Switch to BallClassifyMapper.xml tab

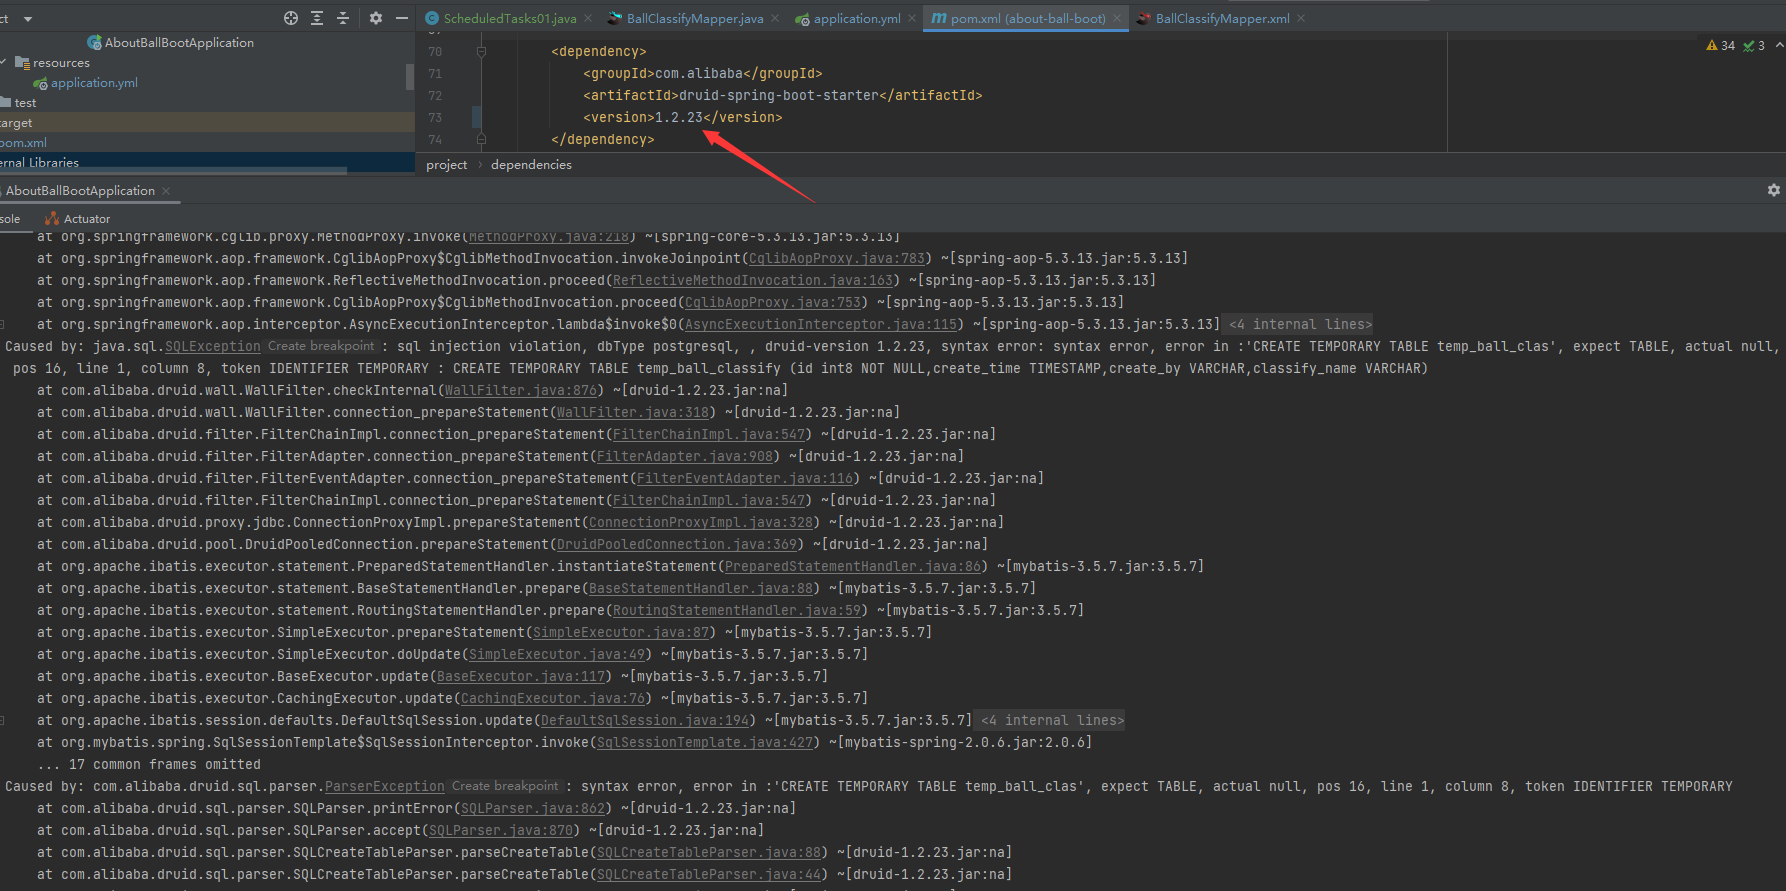click(x=1222, y=19)
